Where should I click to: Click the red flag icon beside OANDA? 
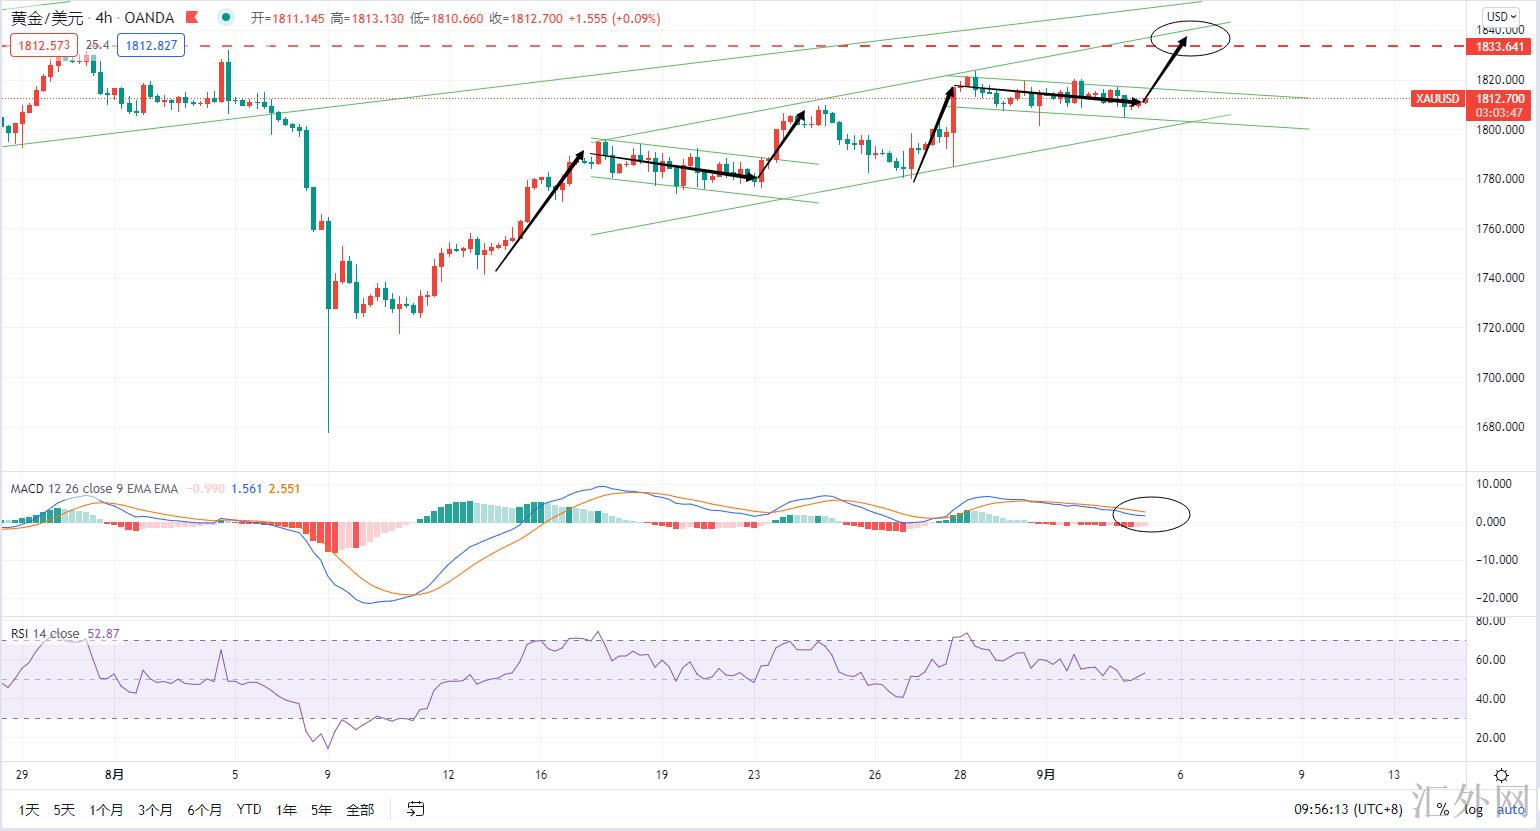click(x=194, y=18)
